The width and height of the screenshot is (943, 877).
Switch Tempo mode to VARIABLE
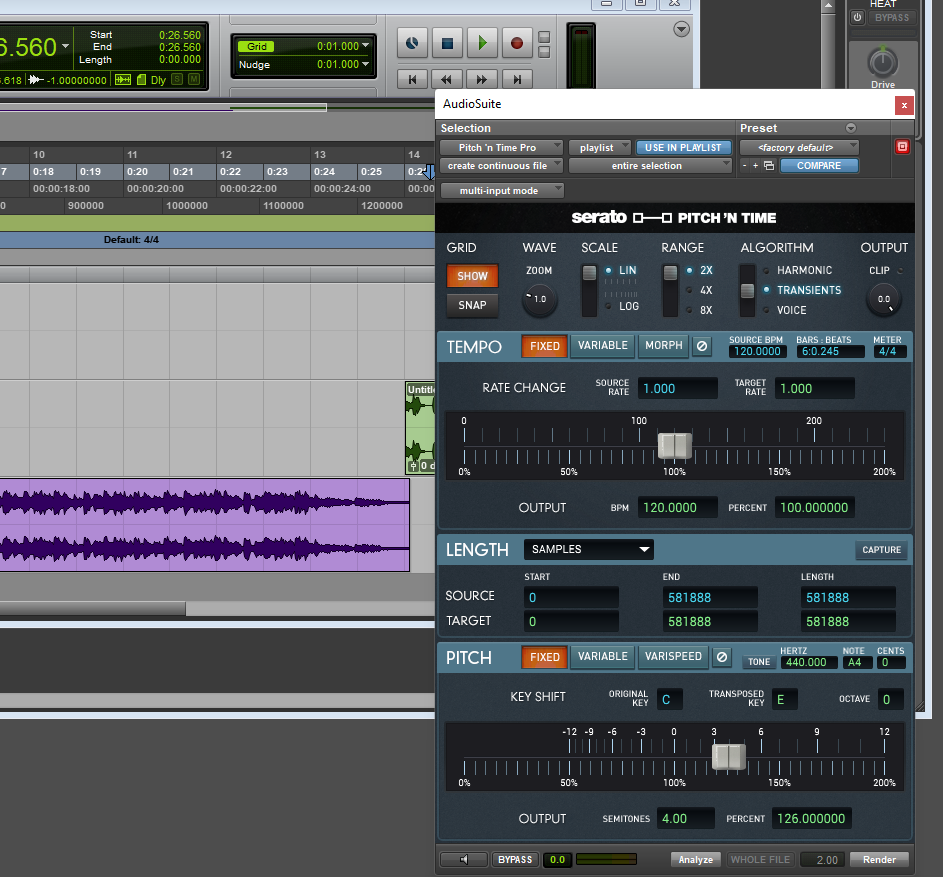[x=603, y=346]
